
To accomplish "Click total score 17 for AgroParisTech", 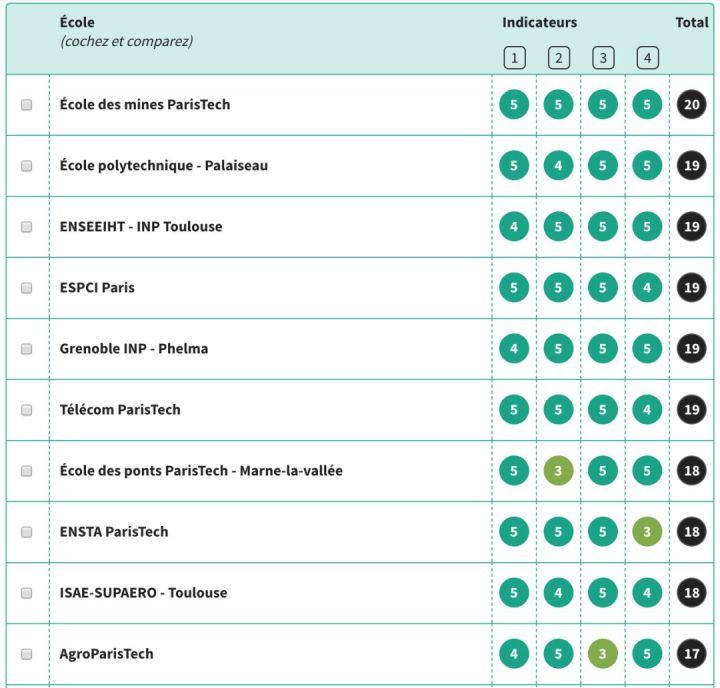I will [x=692, y=654].
